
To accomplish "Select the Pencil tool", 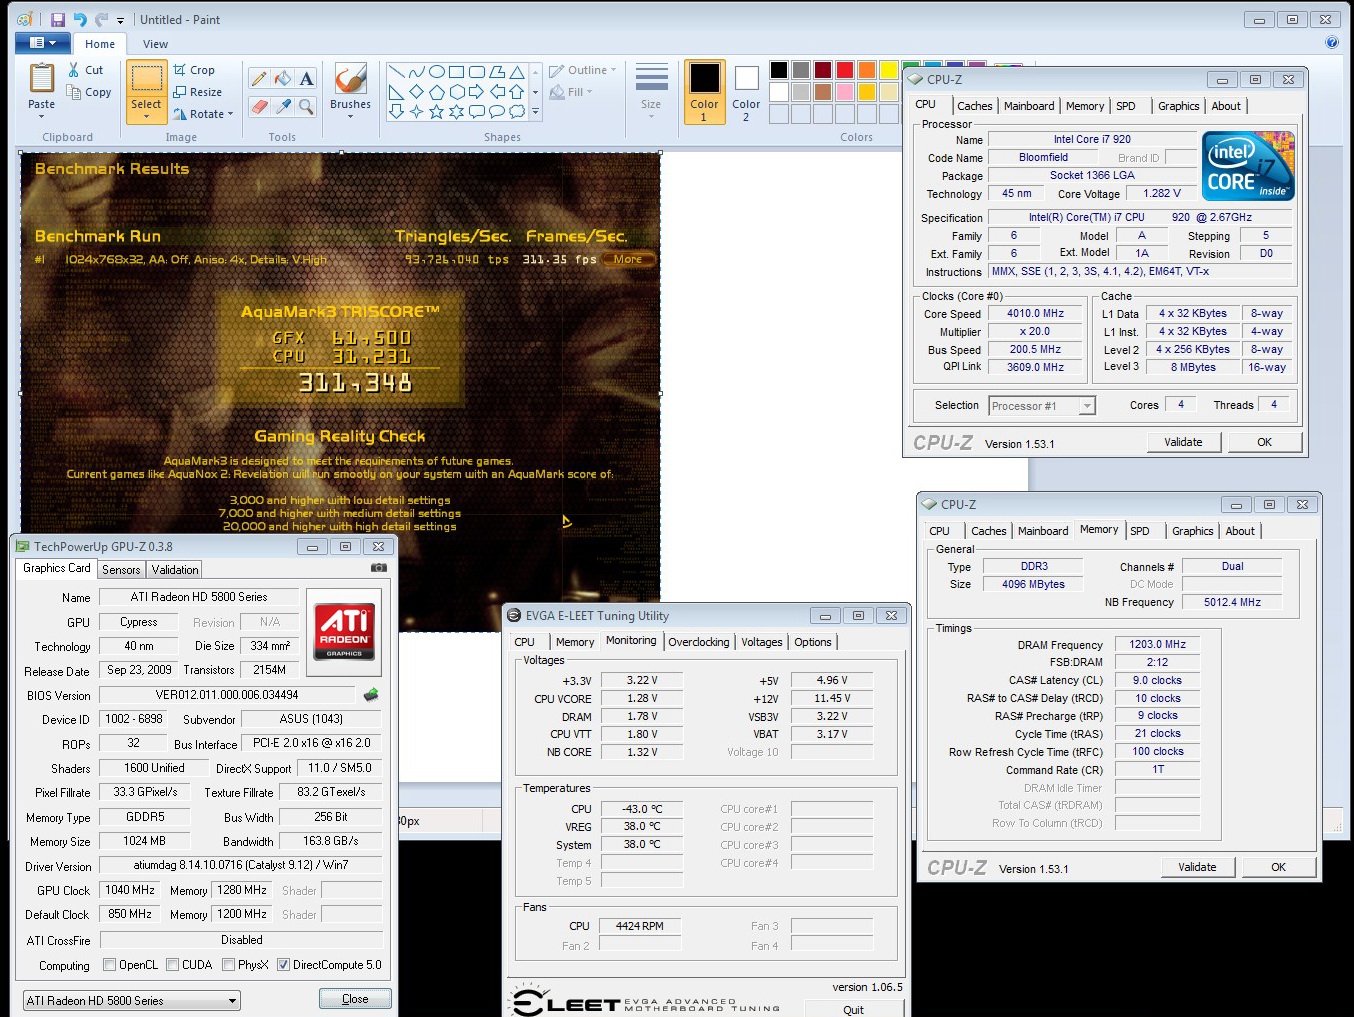I will 259,78.
